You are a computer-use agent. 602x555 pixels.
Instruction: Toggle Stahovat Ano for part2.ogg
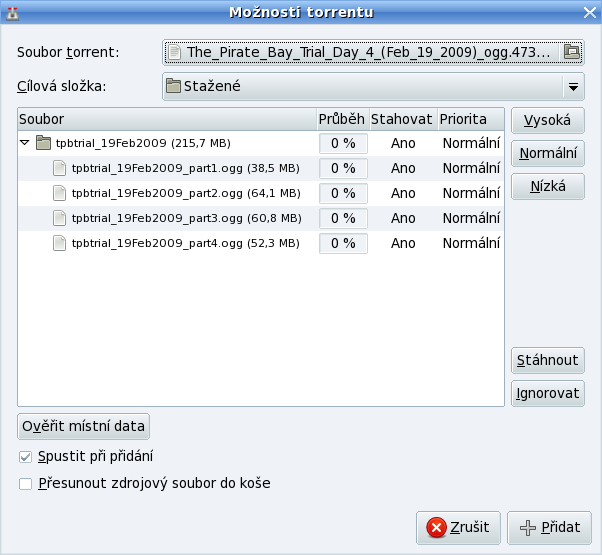(403, 193)
